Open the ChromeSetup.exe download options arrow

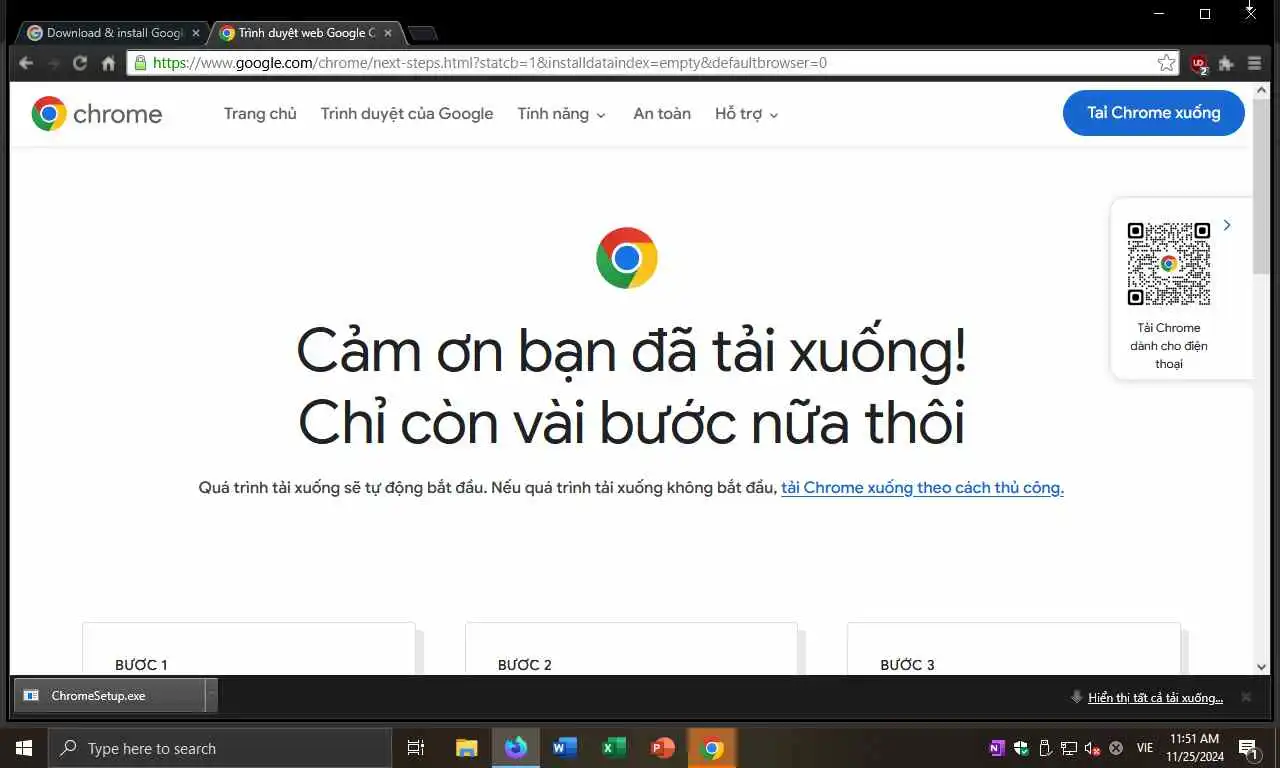click(211, 696)
